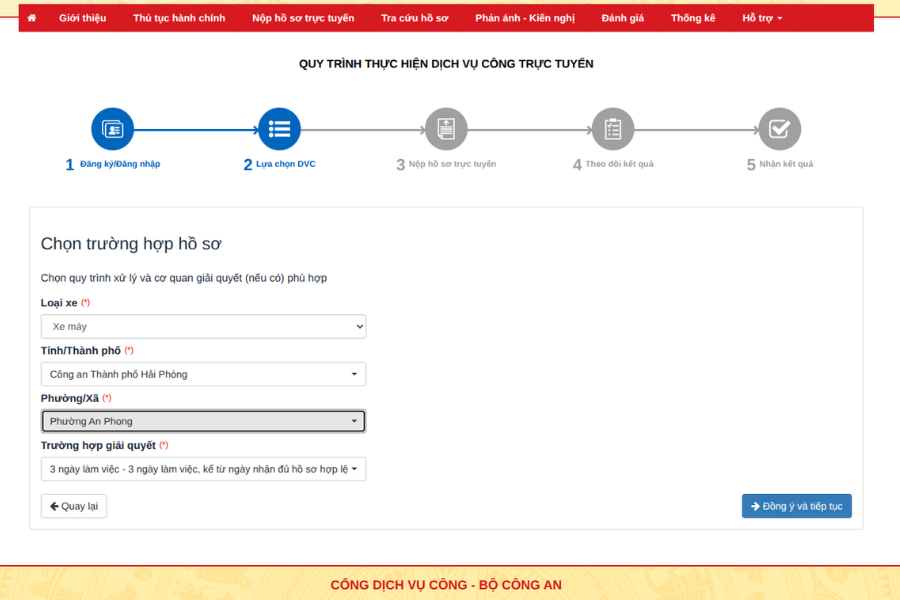This screenshot has width=900, height=600.
Task: Click the Theo dõi kết quả clipboard icon
Action: coord(613,129)
